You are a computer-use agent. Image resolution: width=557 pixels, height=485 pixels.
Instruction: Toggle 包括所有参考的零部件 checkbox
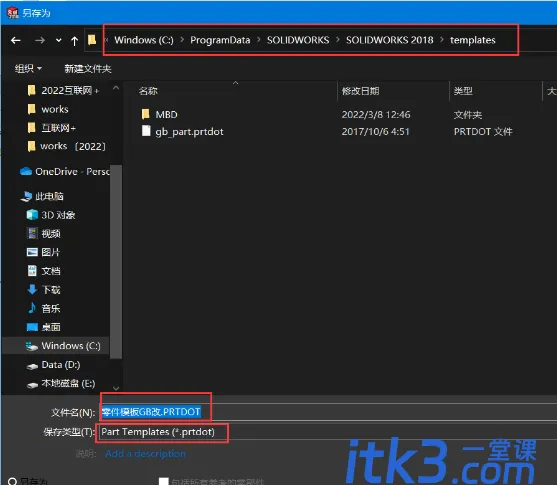coord(163,481)
